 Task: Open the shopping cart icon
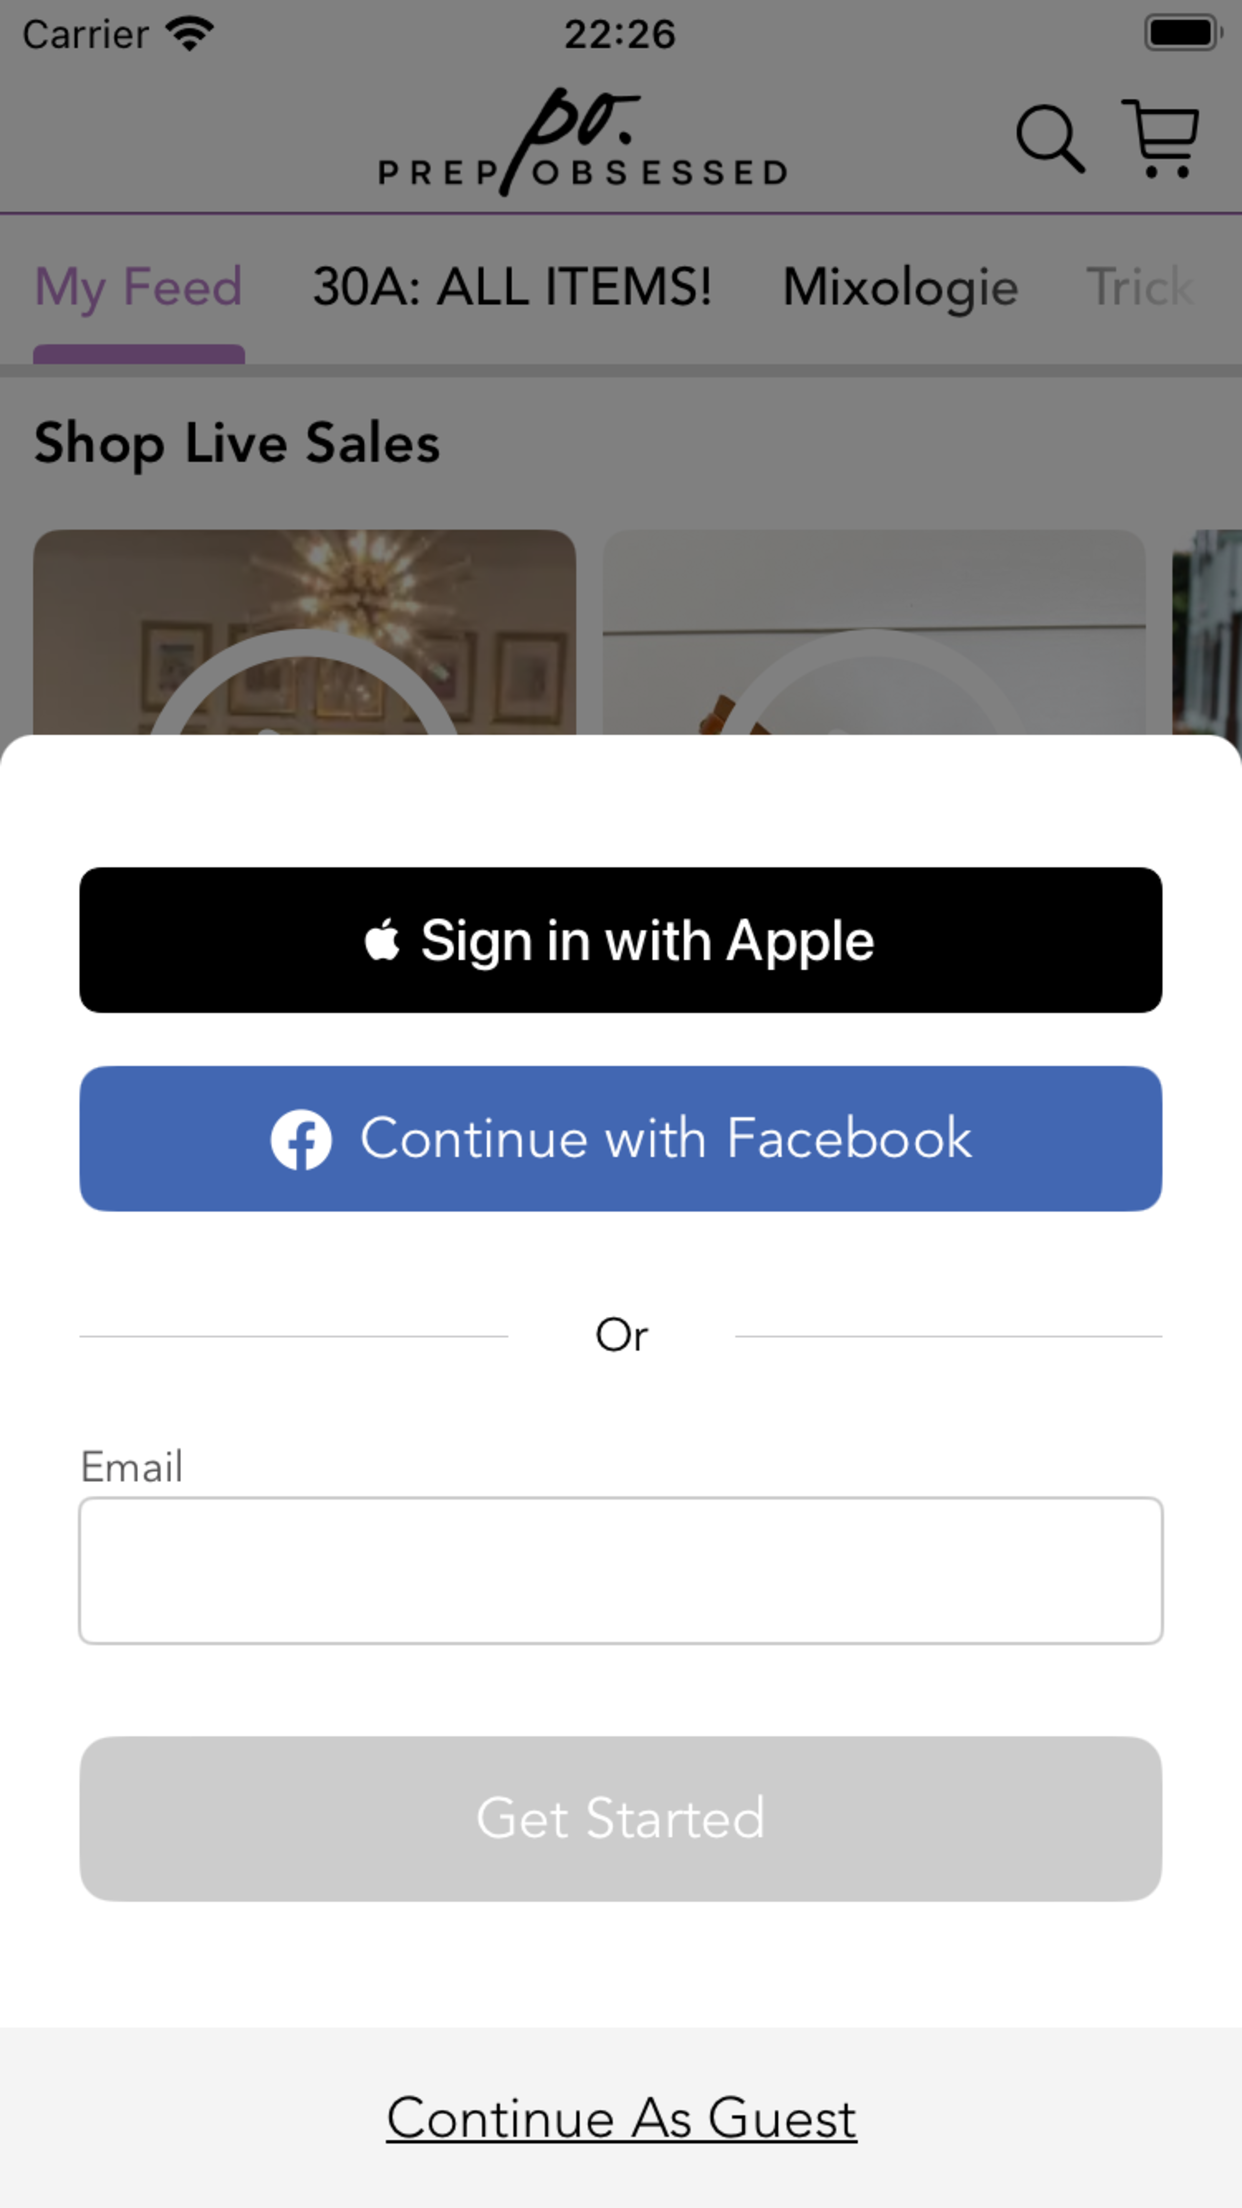coord(1160,138)
